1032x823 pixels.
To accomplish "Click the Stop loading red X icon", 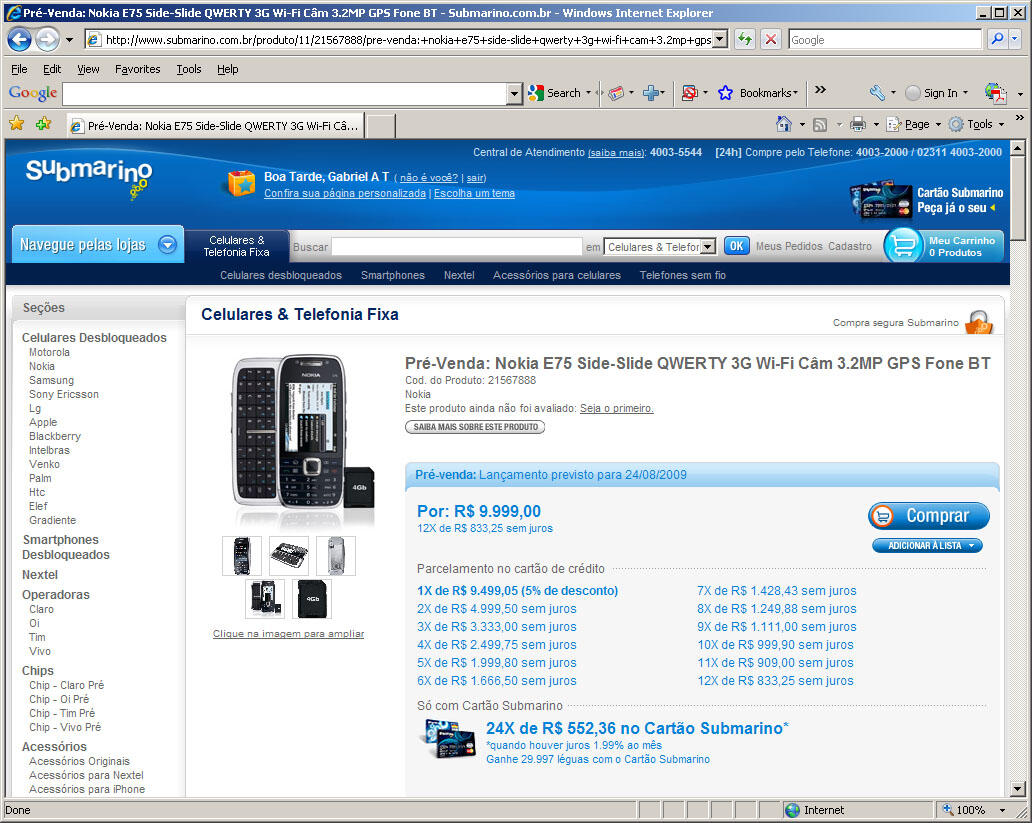I will [770, 39].
